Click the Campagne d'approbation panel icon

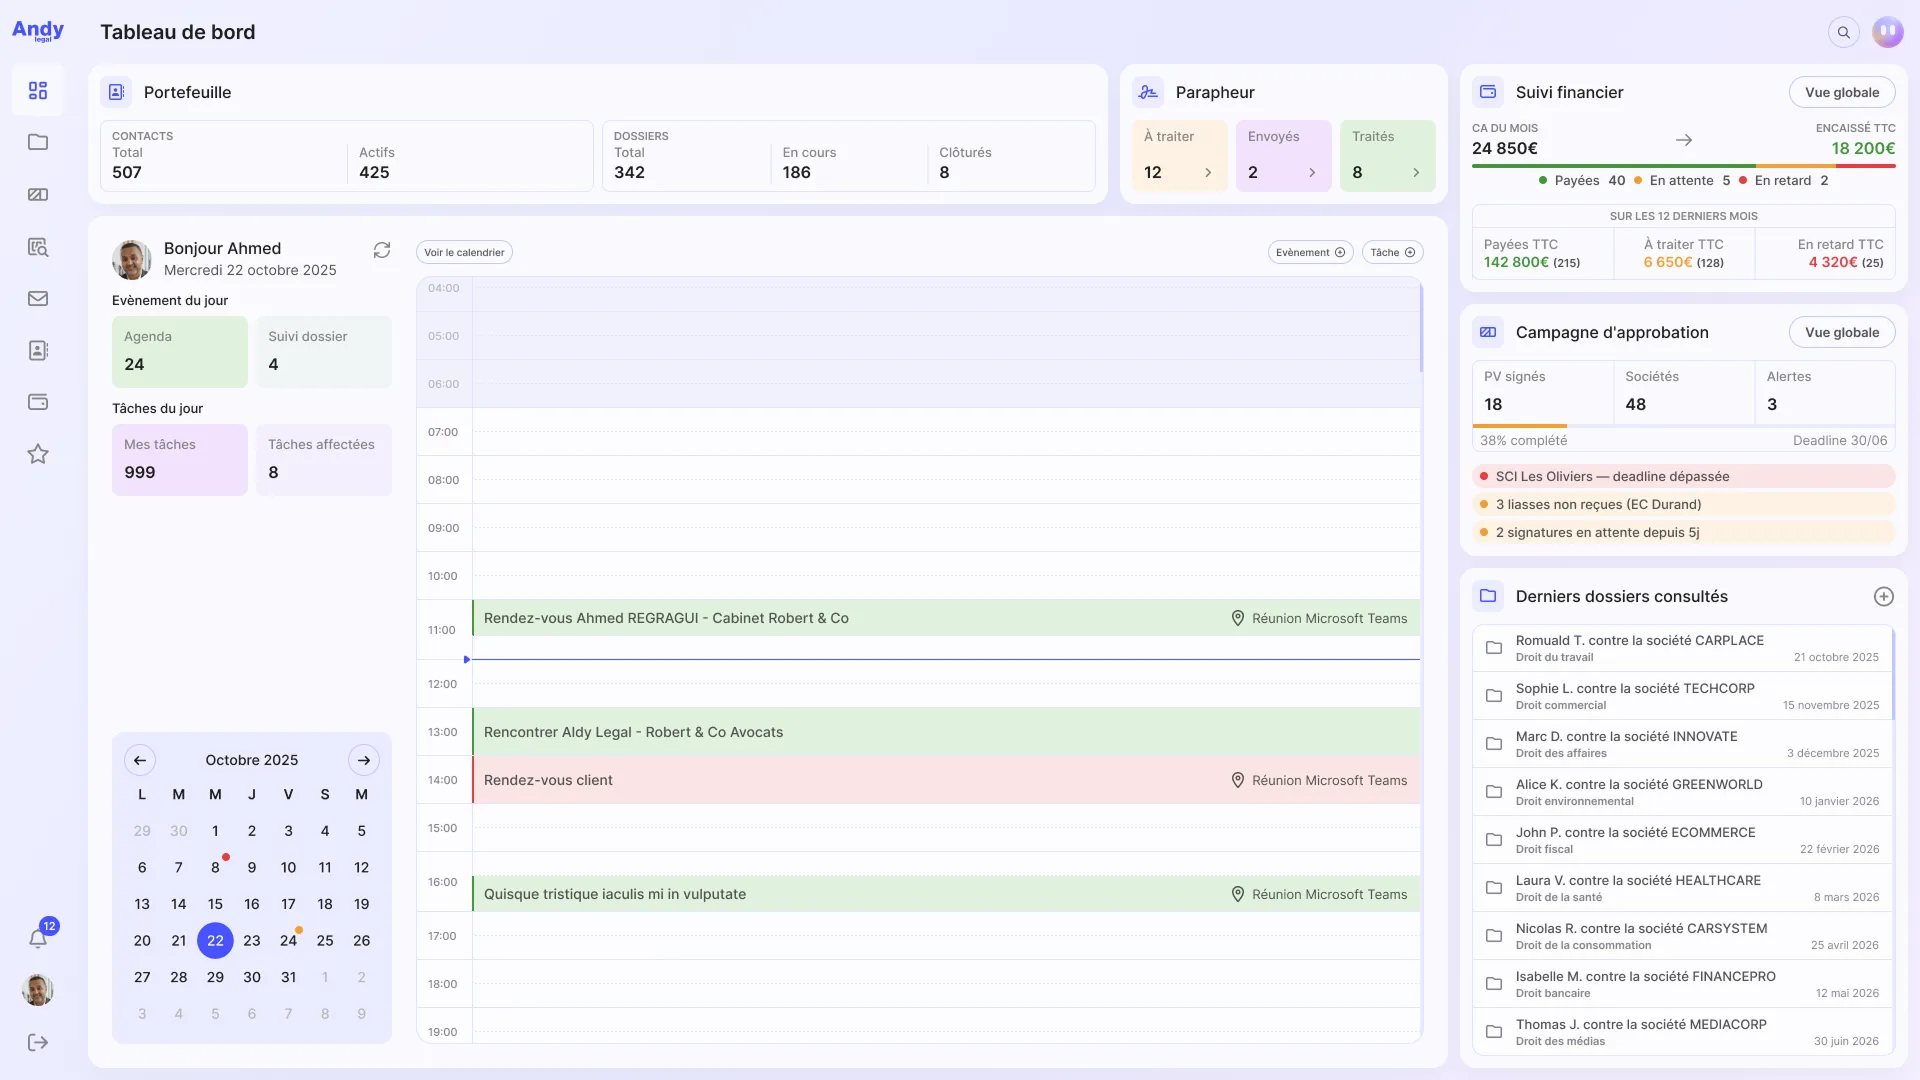(1488, 332)
